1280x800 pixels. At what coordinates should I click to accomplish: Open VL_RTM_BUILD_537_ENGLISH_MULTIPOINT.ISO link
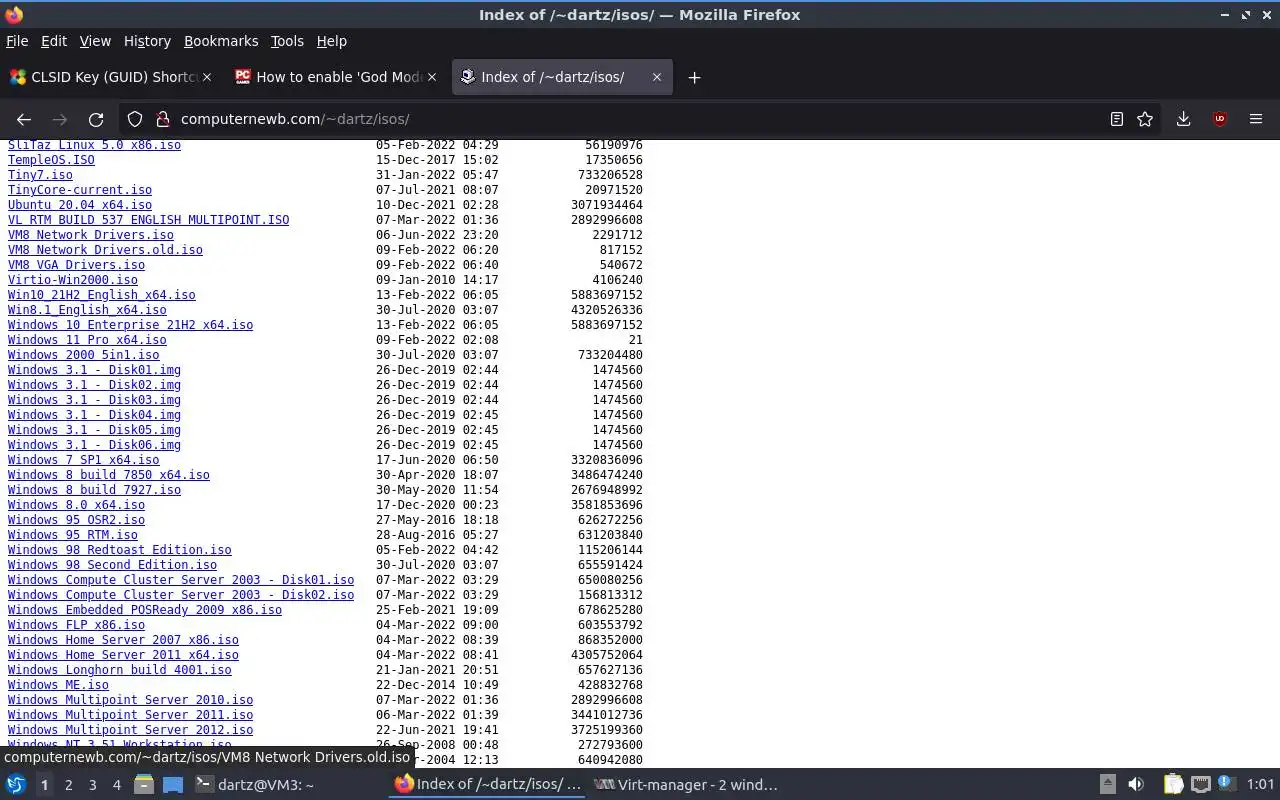[148, 220]
